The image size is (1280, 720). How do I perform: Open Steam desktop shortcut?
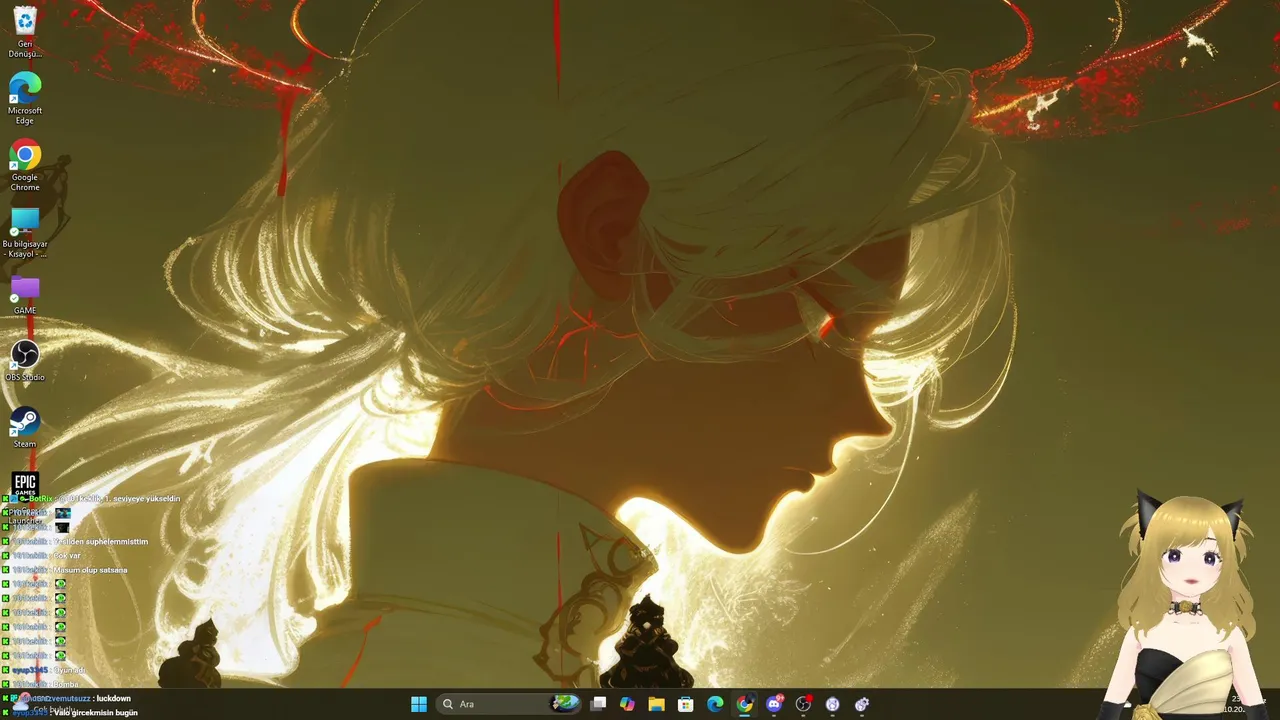pos(25,428)
